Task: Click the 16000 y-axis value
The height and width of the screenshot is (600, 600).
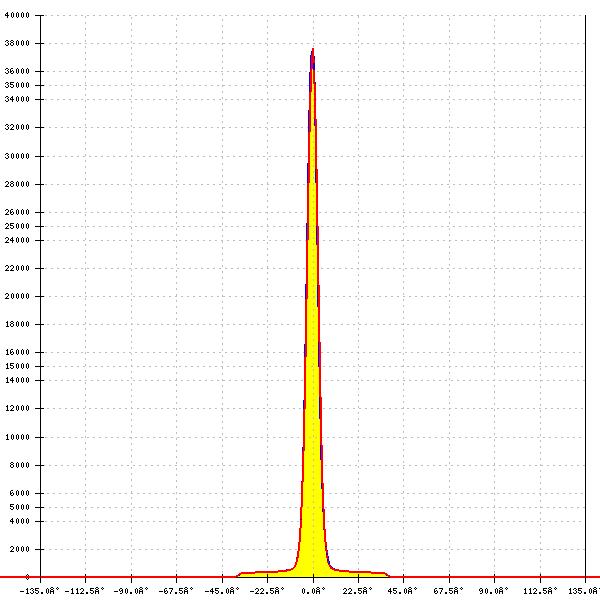Action: tap(17, 352)
